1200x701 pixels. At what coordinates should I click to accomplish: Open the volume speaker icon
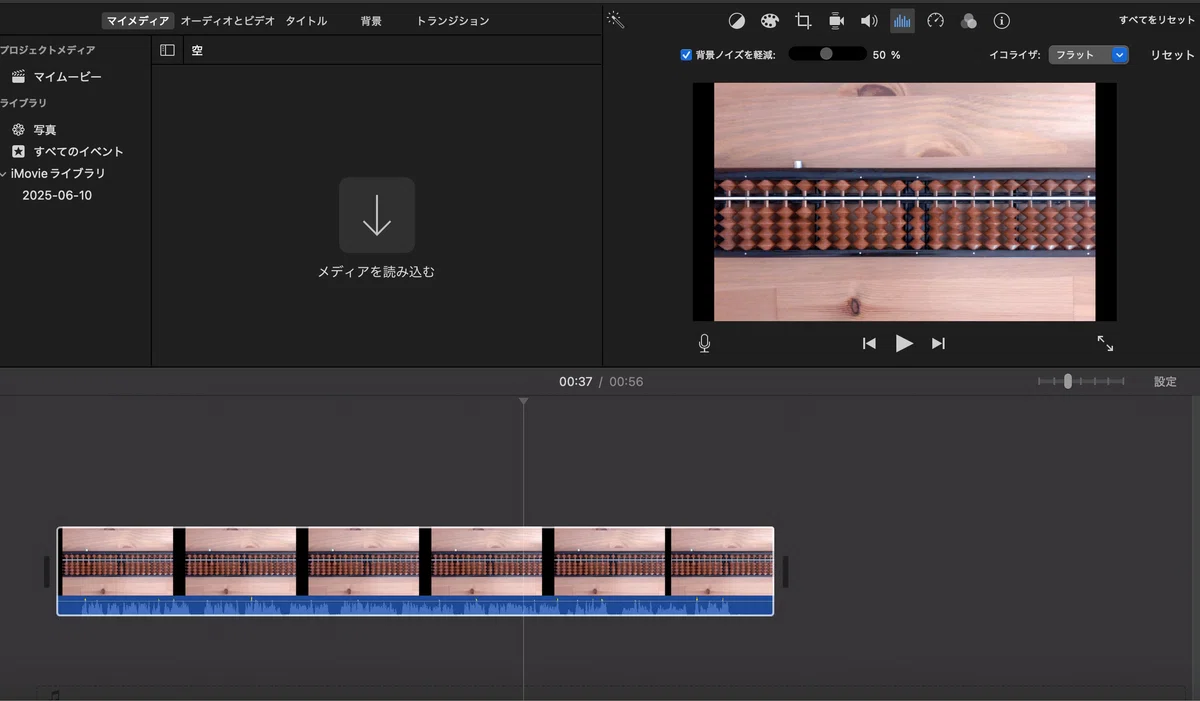point(869,21)
